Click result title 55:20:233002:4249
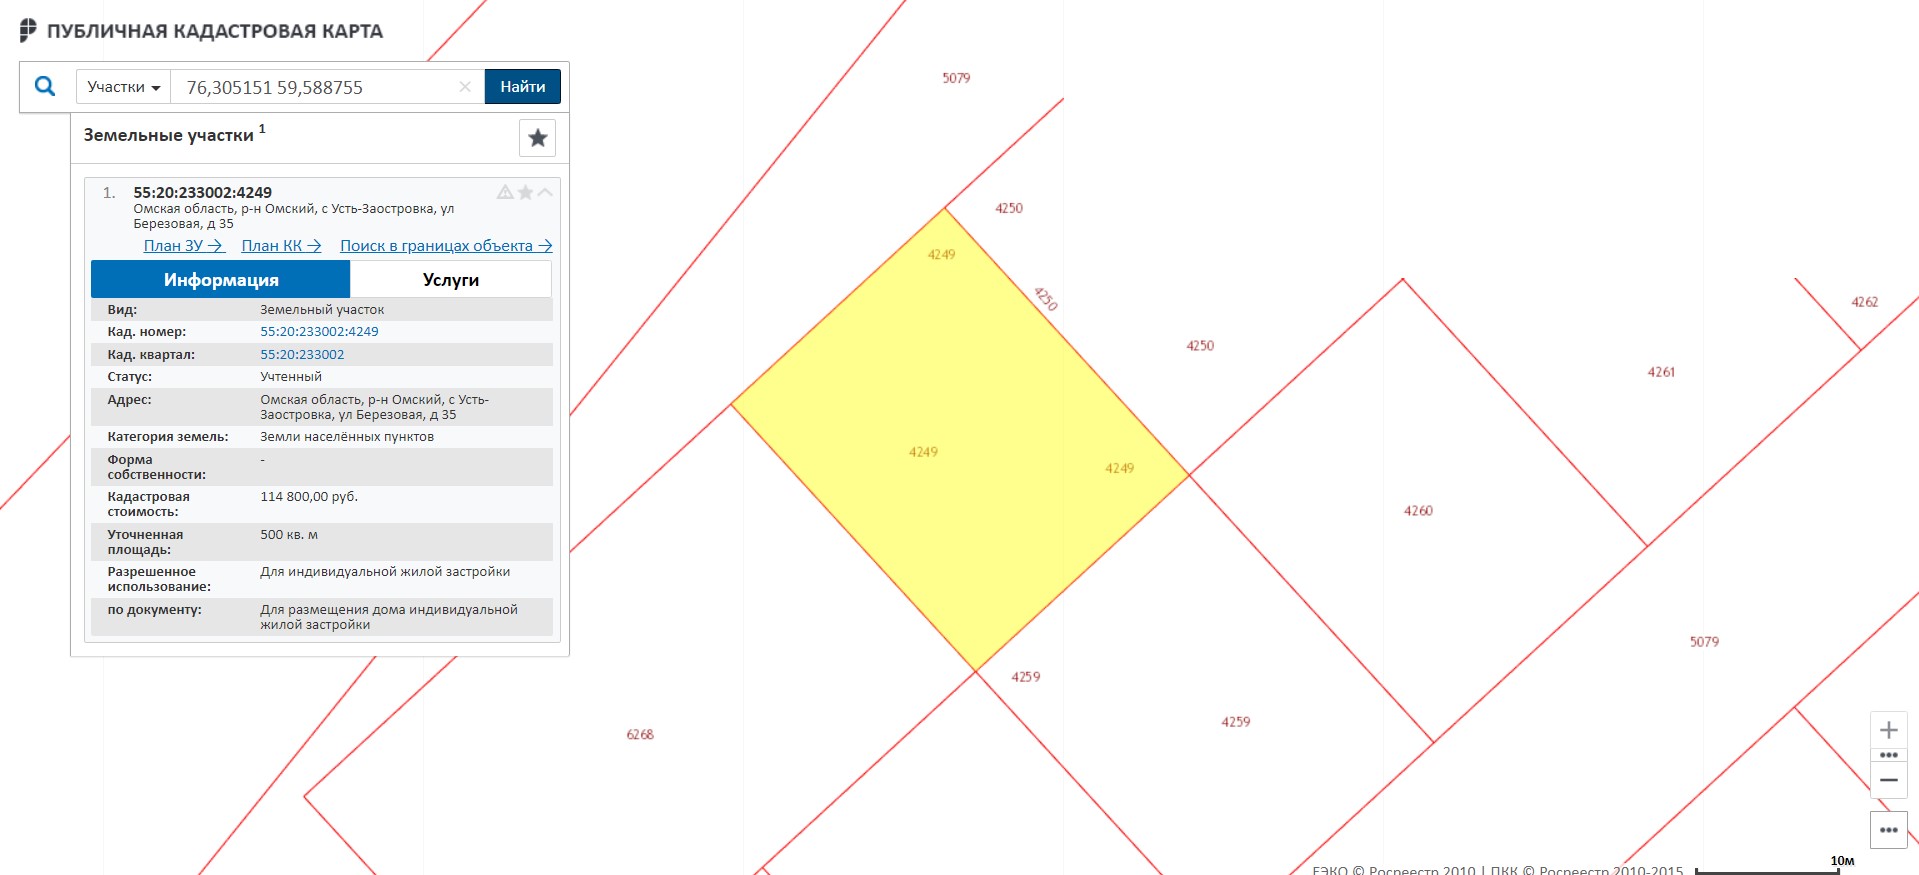This screenshot has height=875, width=1919. (203, 193)
